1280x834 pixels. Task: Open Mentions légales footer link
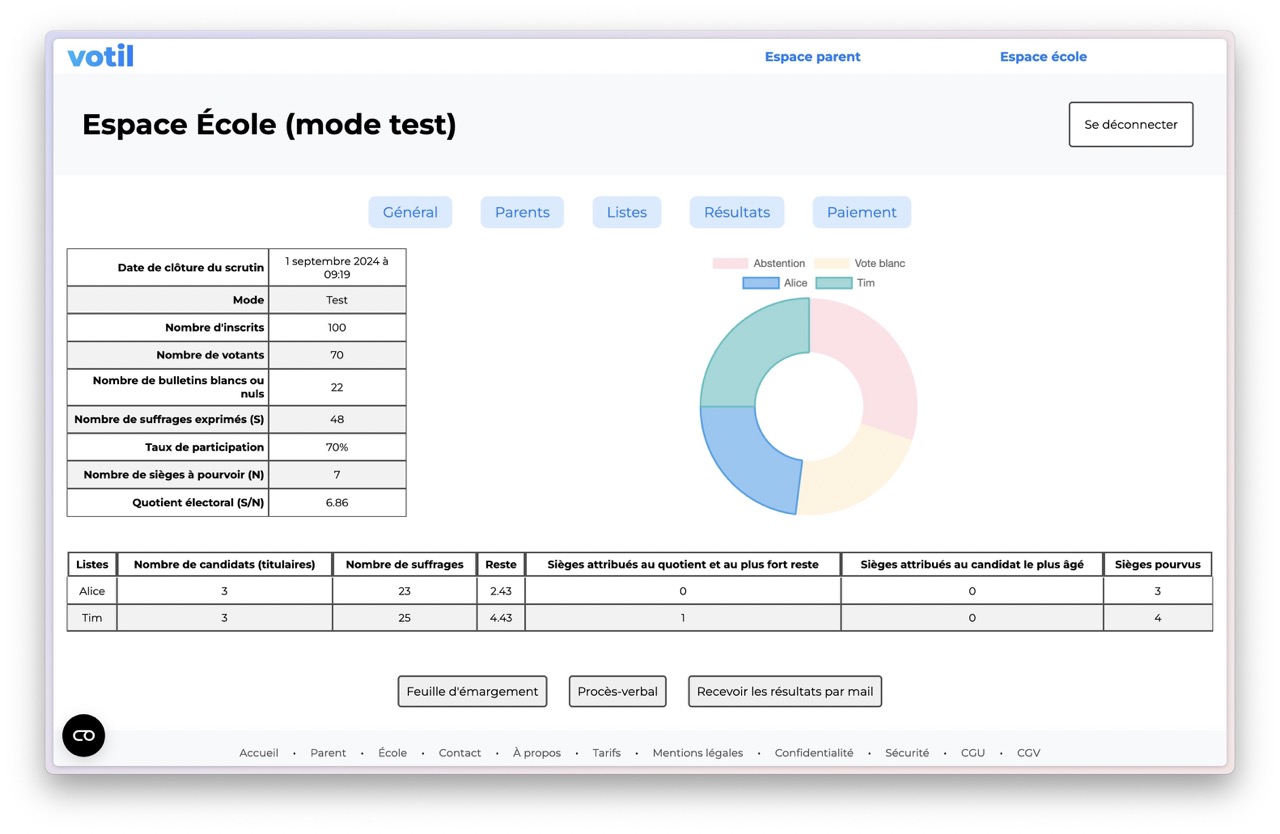(698, 753)
